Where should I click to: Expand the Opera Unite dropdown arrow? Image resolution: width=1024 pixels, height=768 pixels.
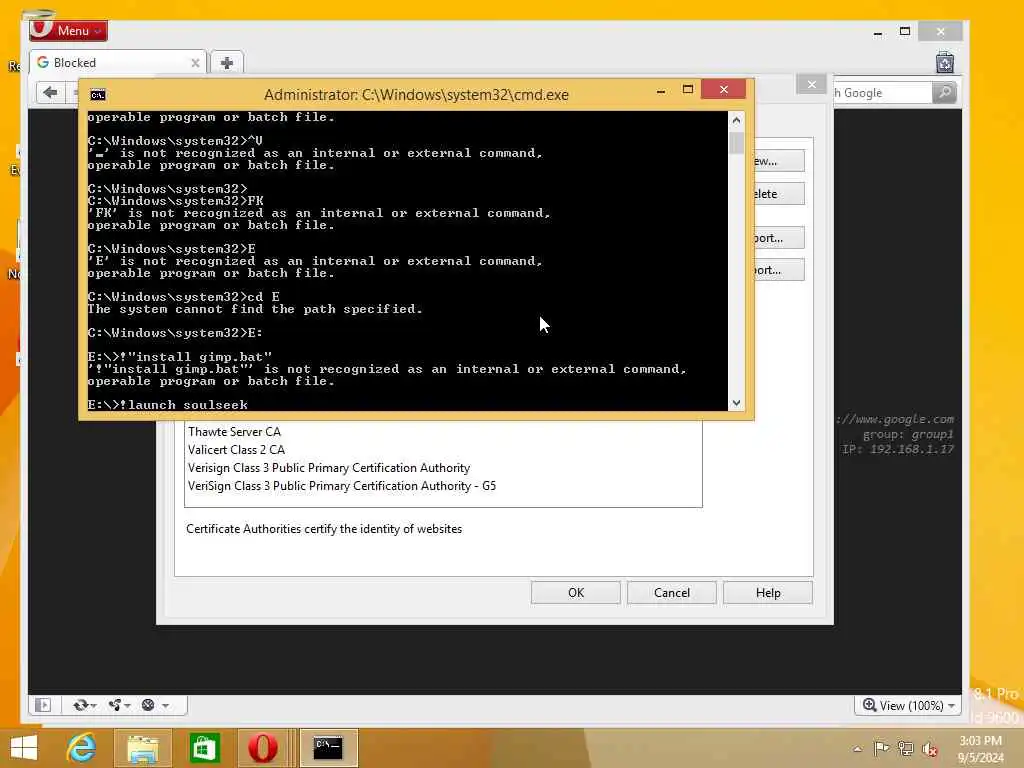click(127, 706)
